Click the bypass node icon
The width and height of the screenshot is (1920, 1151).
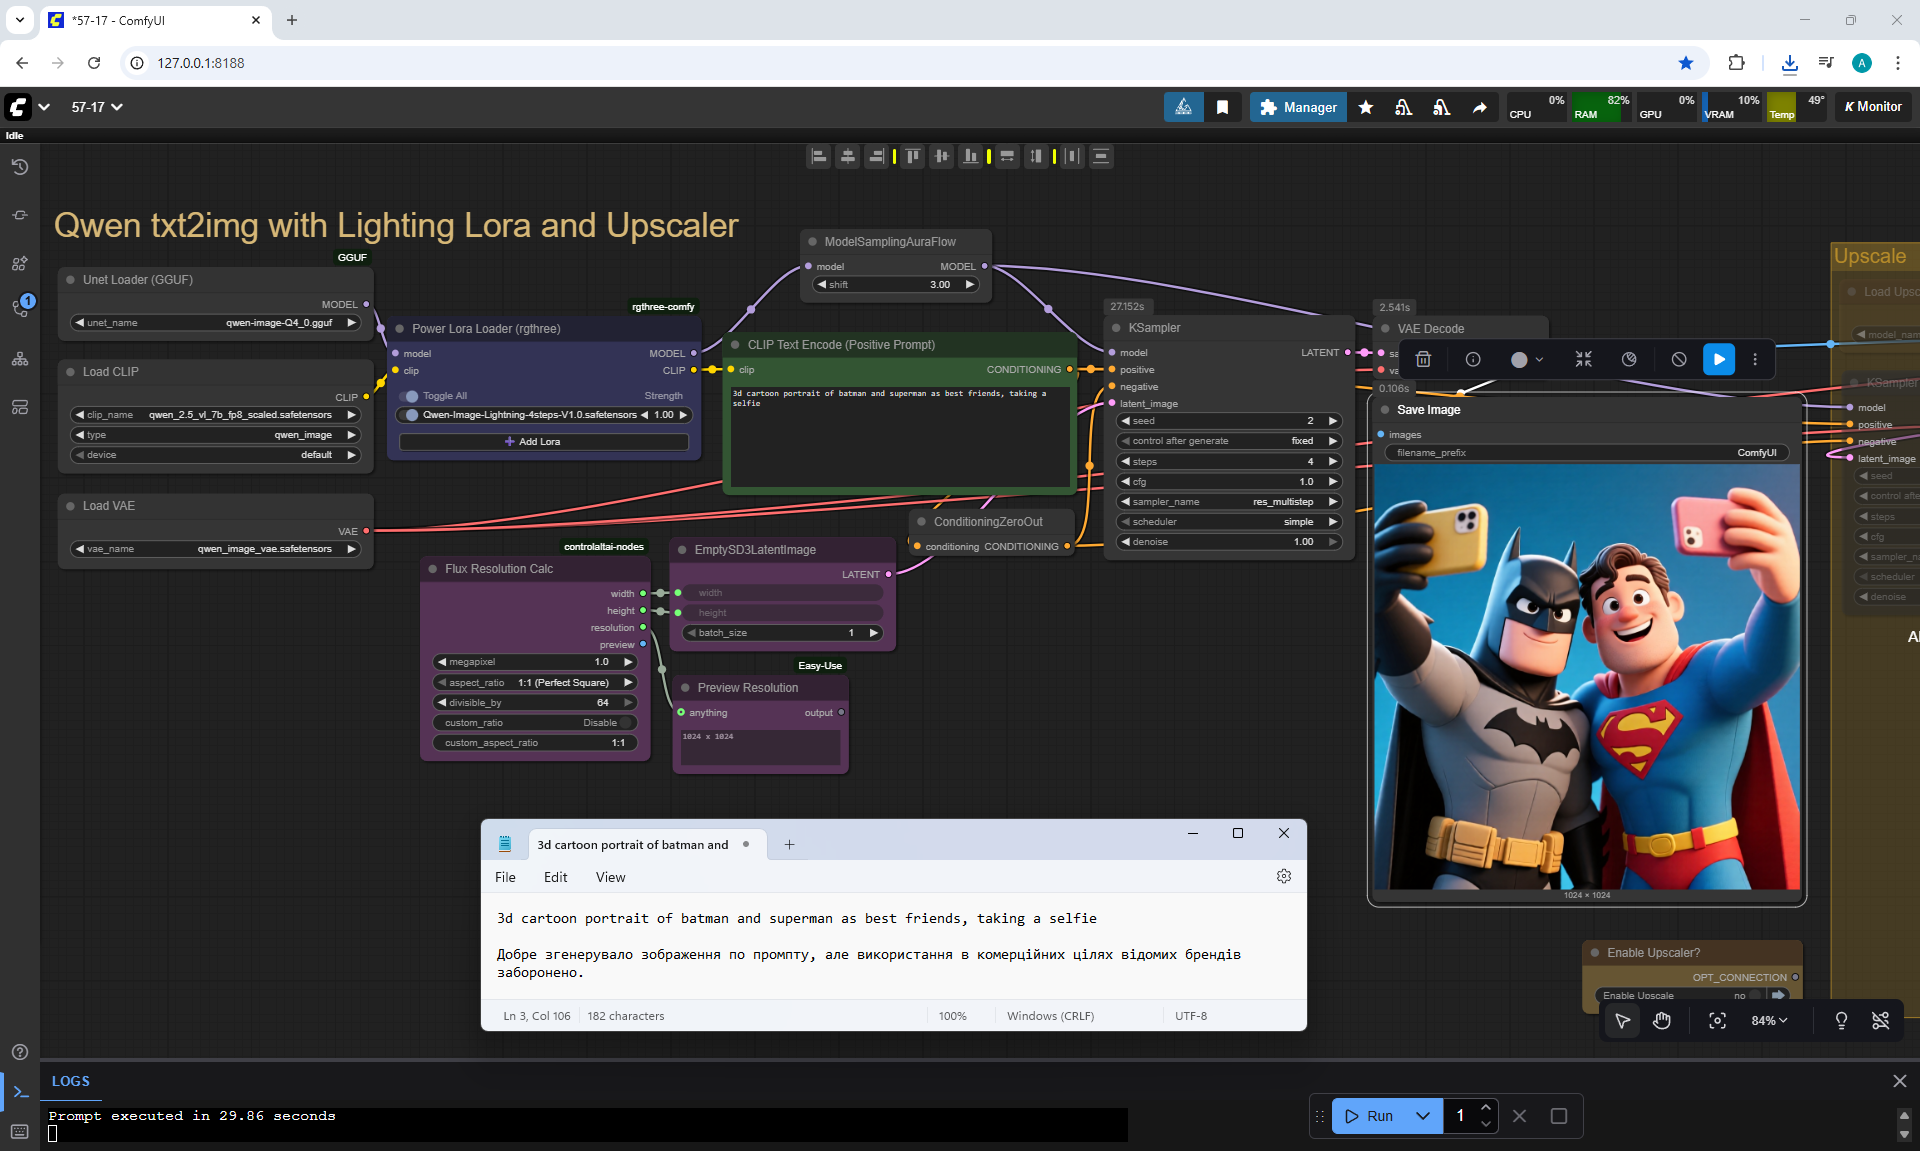click(1679, 359)
